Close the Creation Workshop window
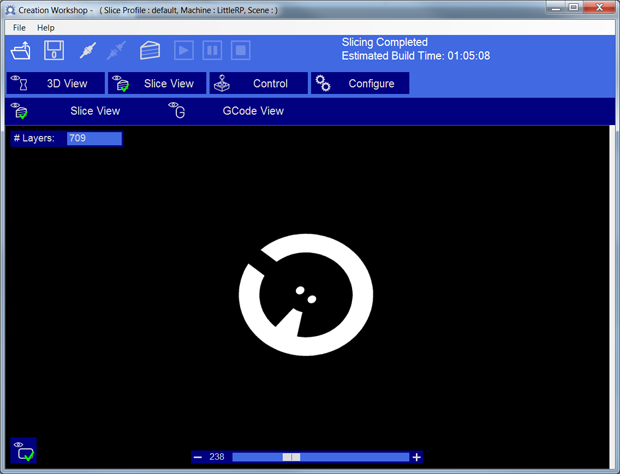The image size is (620, 474). coord(599,8)
